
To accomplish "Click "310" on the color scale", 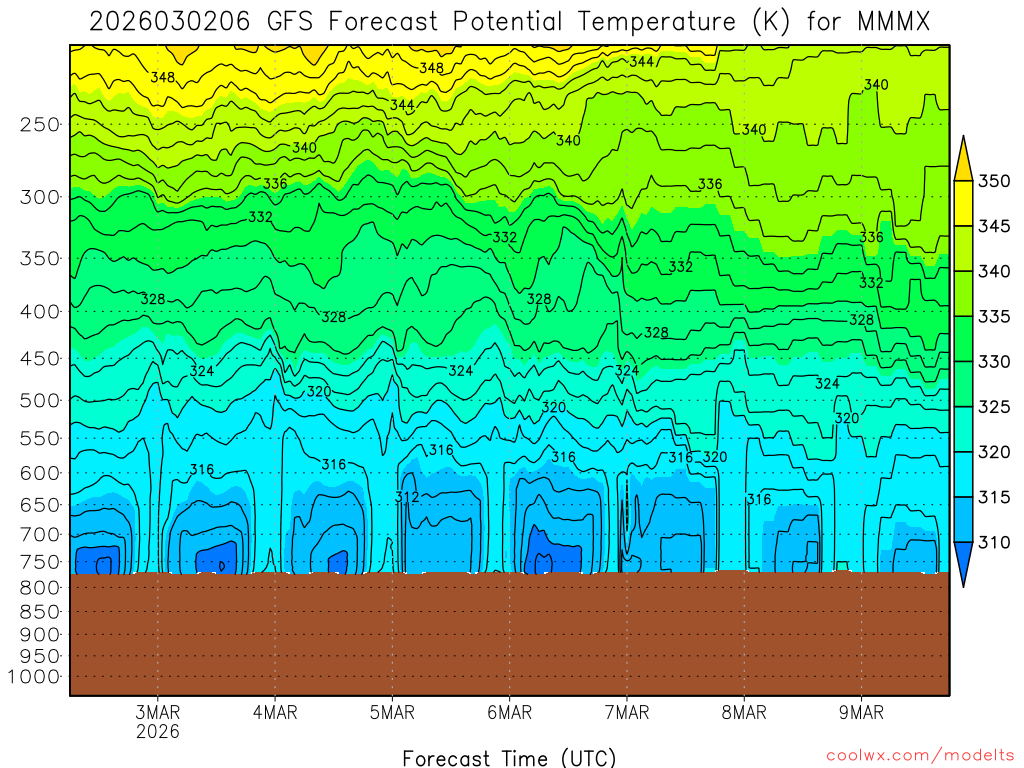I will [x=994, y=543].
